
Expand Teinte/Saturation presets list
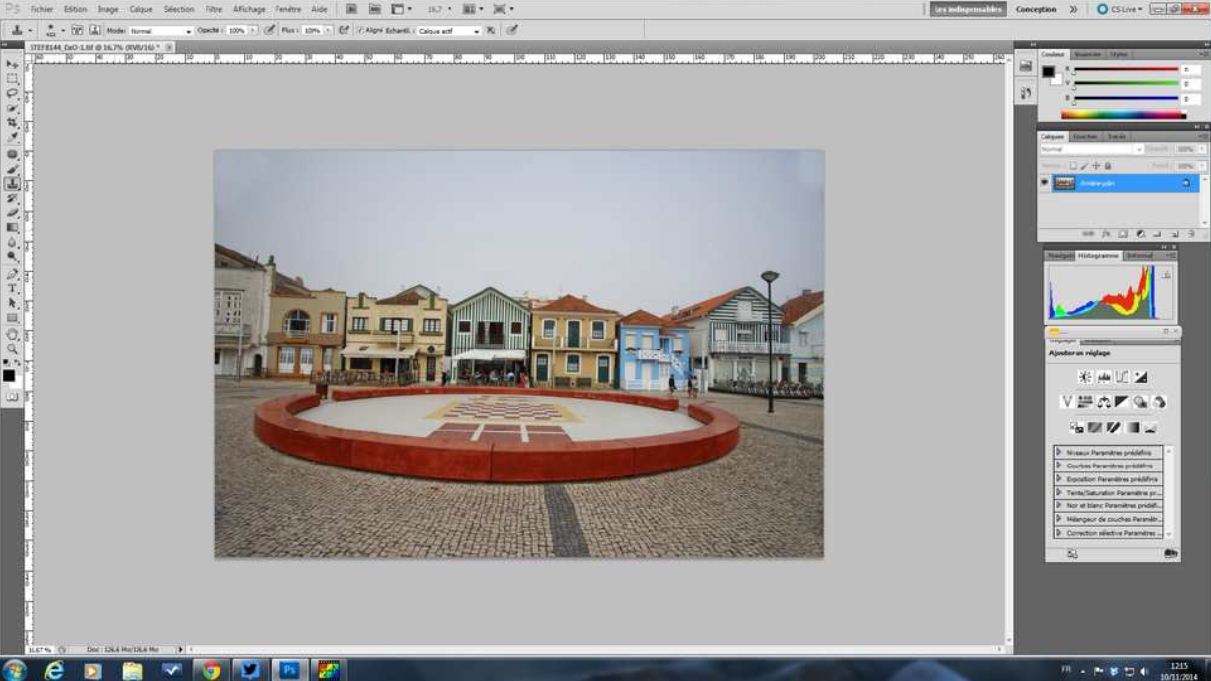click(1059, 493)
